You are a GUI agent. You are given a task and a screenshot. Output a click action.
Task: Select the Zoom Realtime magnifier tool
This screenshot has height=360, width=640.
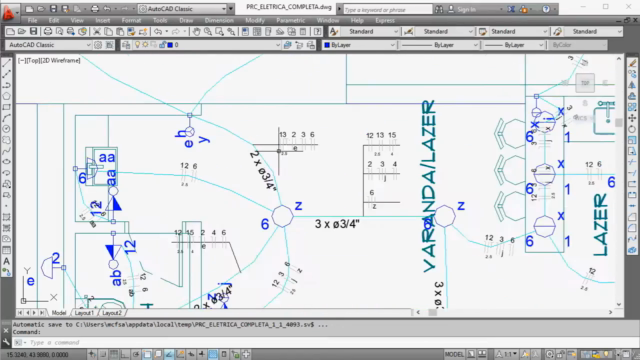(x=208, y=31)
